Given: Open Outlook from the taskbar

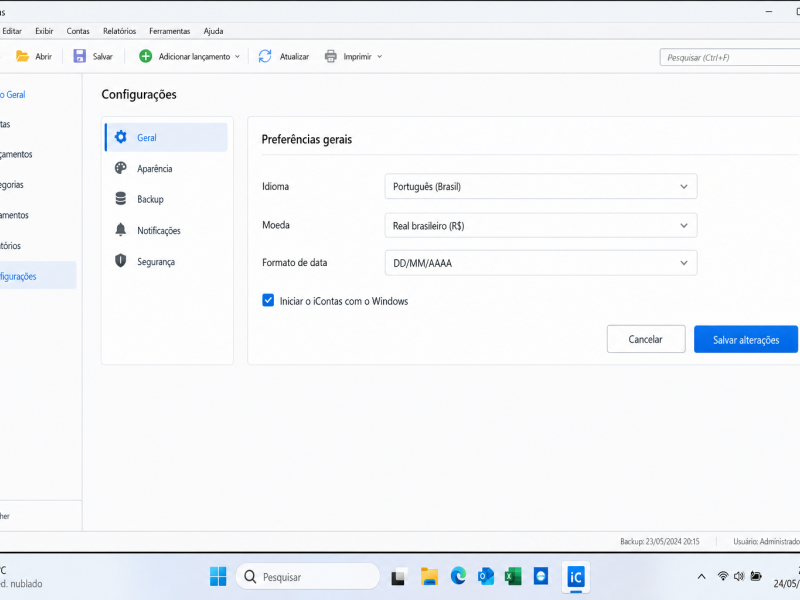Looking at the screenshot, I should pos(486,577).
